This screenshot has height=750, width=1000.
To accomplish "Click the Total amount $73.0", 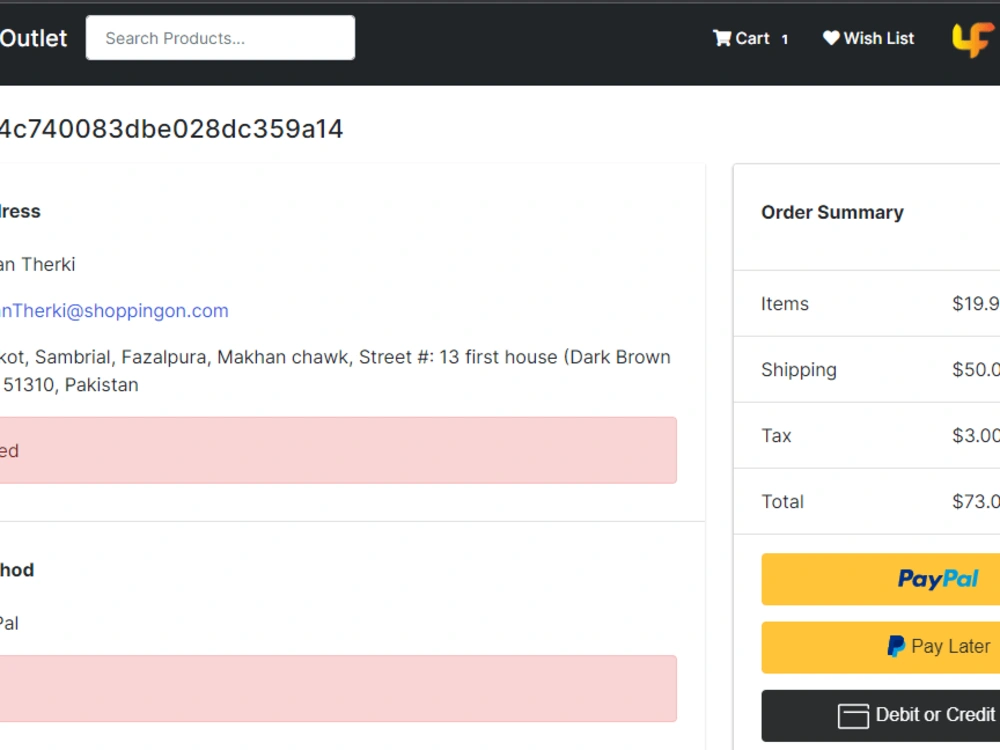I will pos(976,502).
